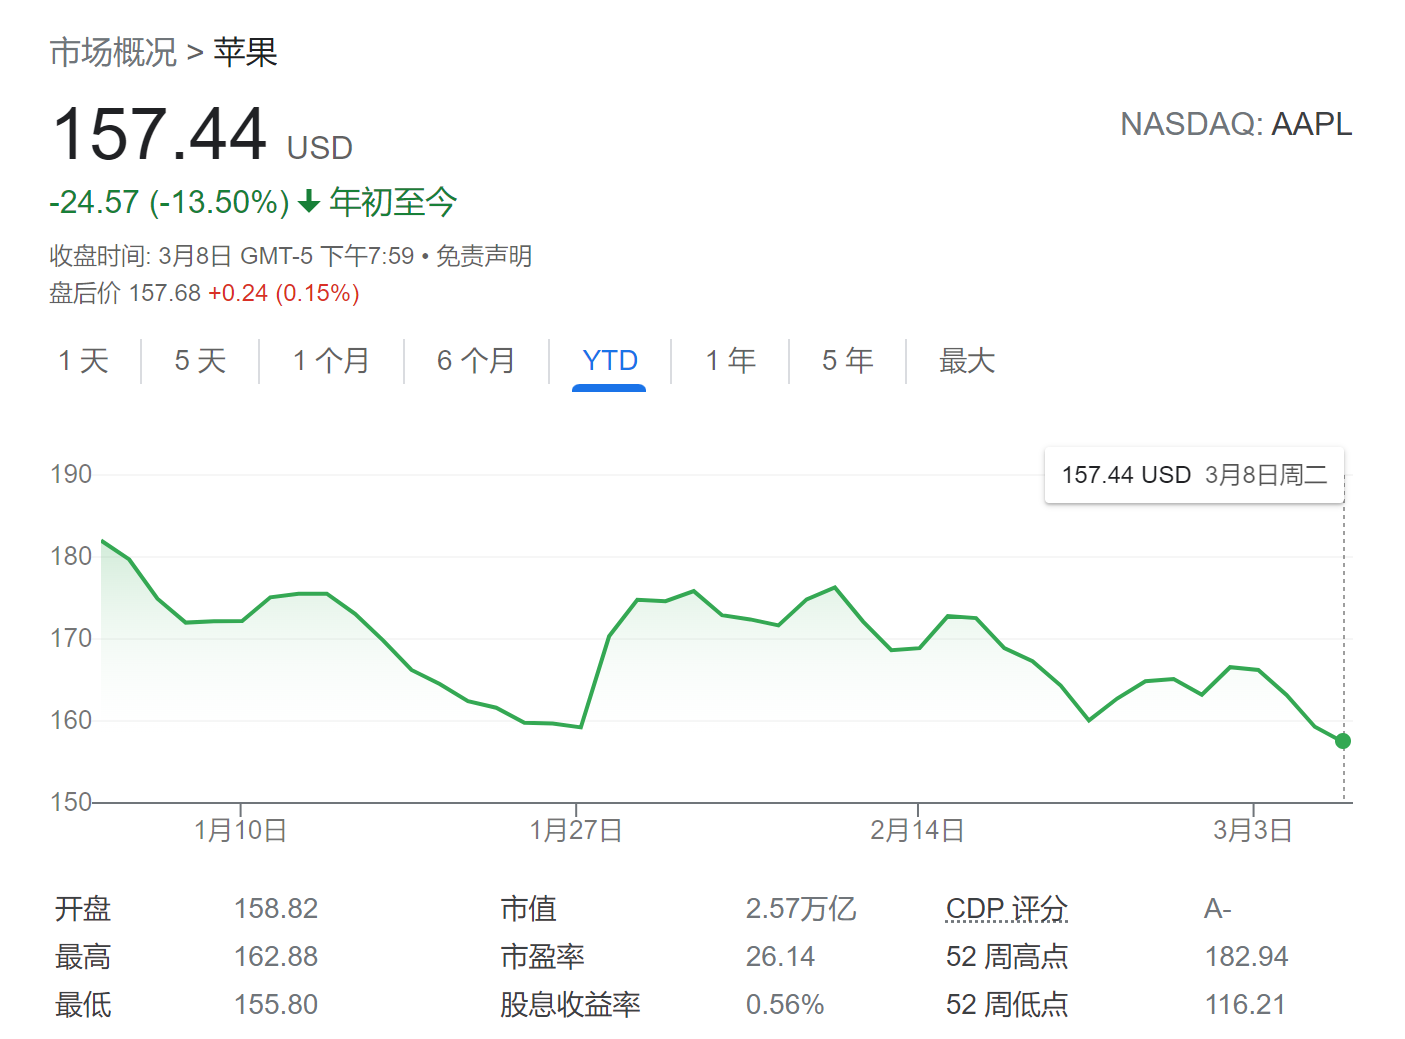Image resolution: width=1405 pixels, height=1039 pixels.
Task: Click the 开盘 label
Action: coord(83,908)
